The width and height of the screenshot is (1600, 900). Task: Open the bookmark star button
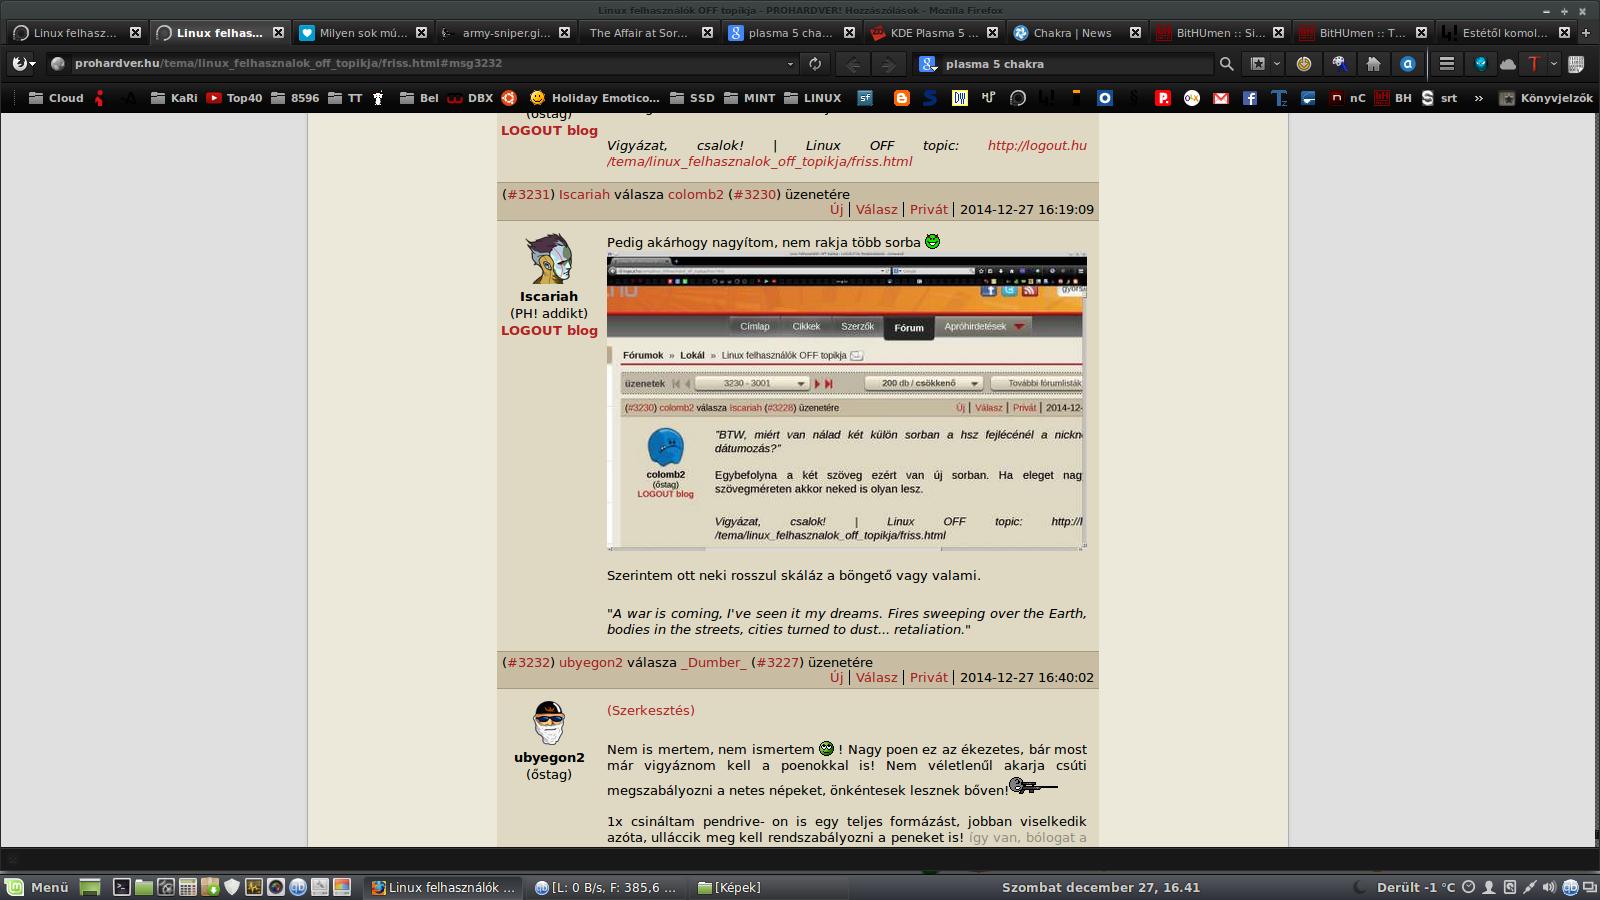pos(1258,64)
